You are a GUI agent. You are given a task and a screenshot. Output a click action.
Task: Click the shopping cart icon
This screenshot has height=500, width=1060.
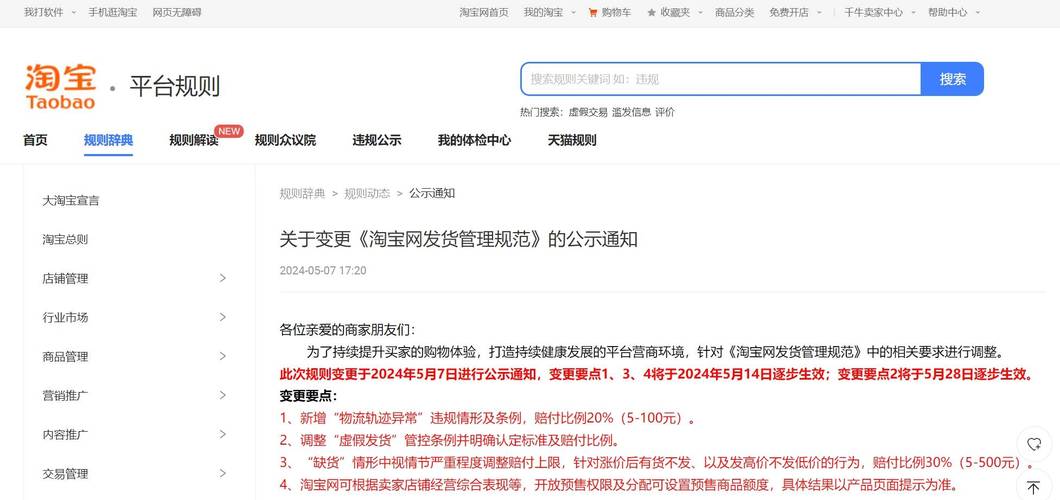(x=593, y=12)
